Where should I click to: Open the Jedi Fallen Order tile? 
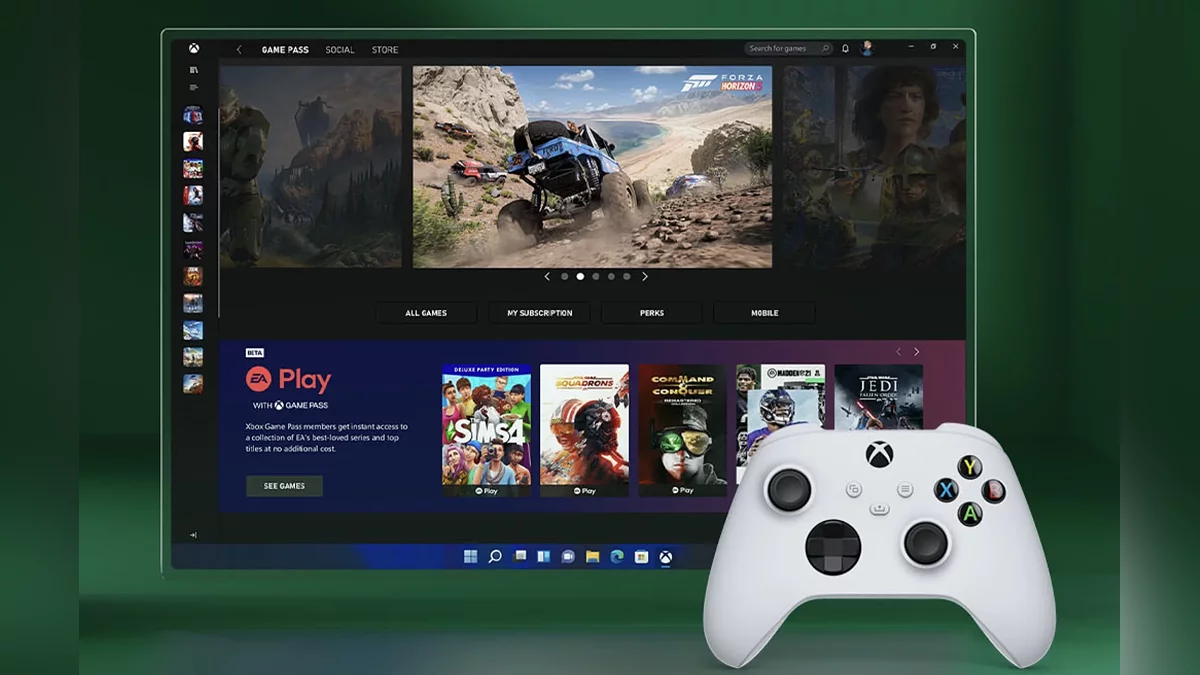(878, 397)
